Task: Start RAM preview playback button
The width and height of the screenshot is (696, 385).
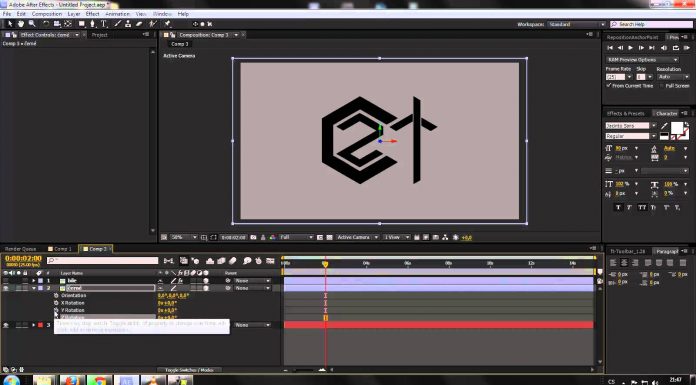Action: point(687,48)
